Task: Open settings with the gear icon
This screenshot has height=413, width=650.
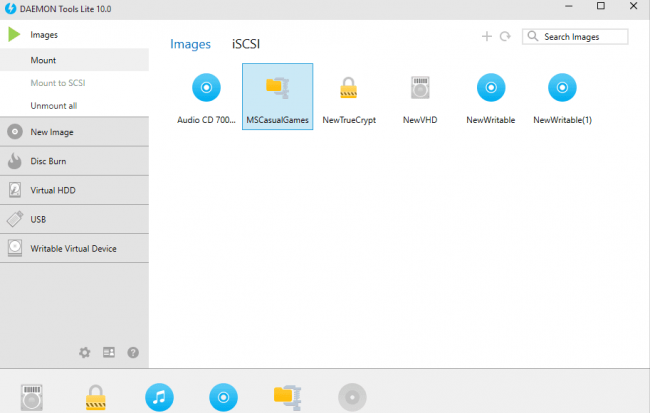Action: (85, 352)
